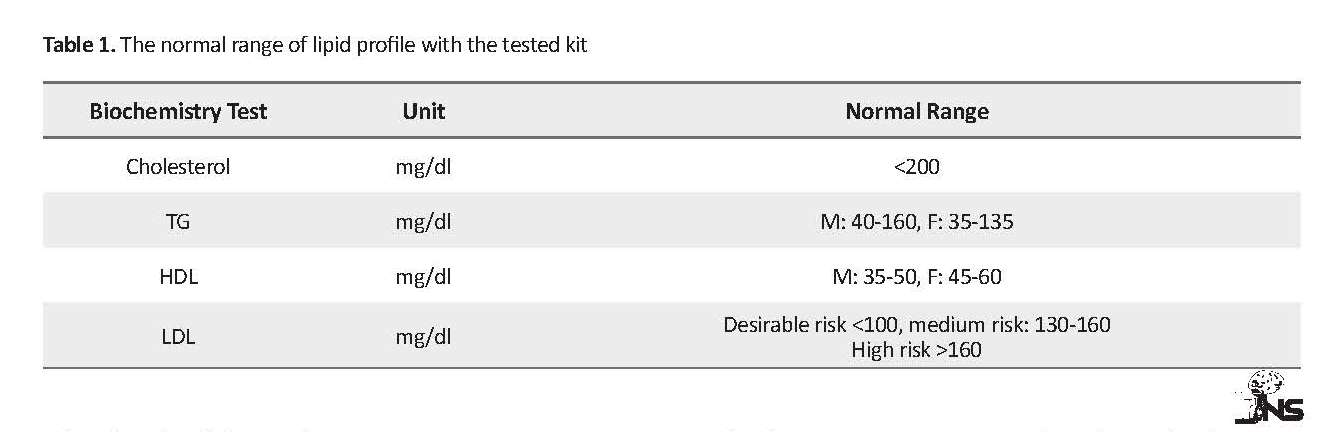This screenshot has width=1342, height=432.
Task: Select the TG row label
Action: (x=178, y=222)
